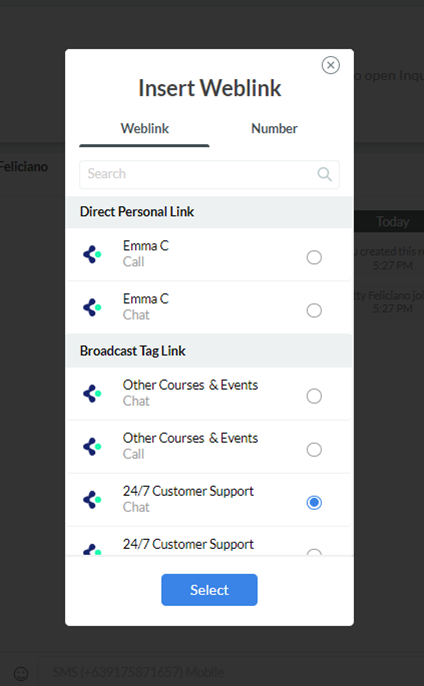This screenshot has height=686, width=424.
Task: Close the Insert Weblink dialog
Action: pos(330,65)
